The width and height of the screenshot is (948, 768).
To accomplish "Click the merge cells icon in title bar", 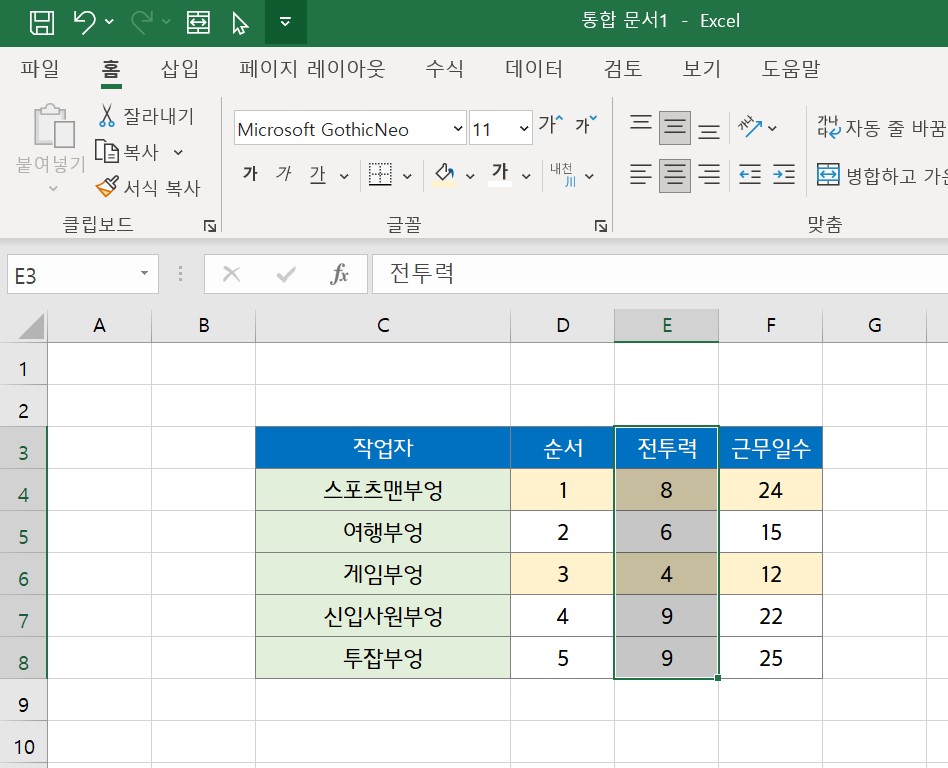I will tap(198, 22).
